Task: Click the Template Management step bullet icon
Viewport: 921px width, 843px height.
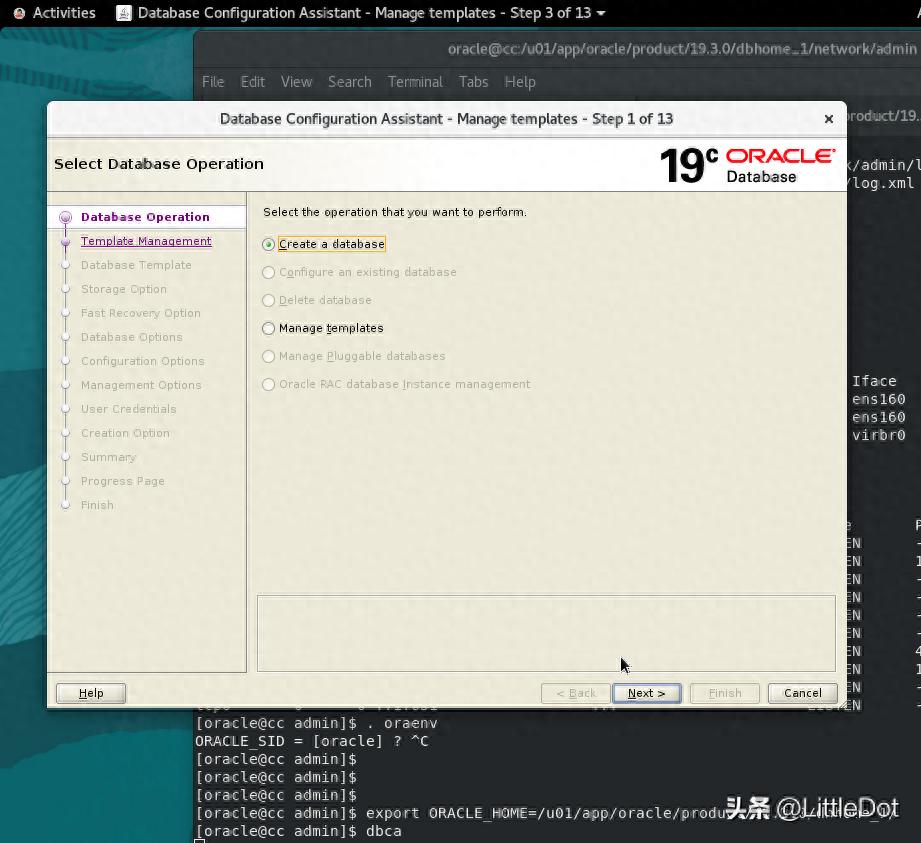Action: [66, 241]
